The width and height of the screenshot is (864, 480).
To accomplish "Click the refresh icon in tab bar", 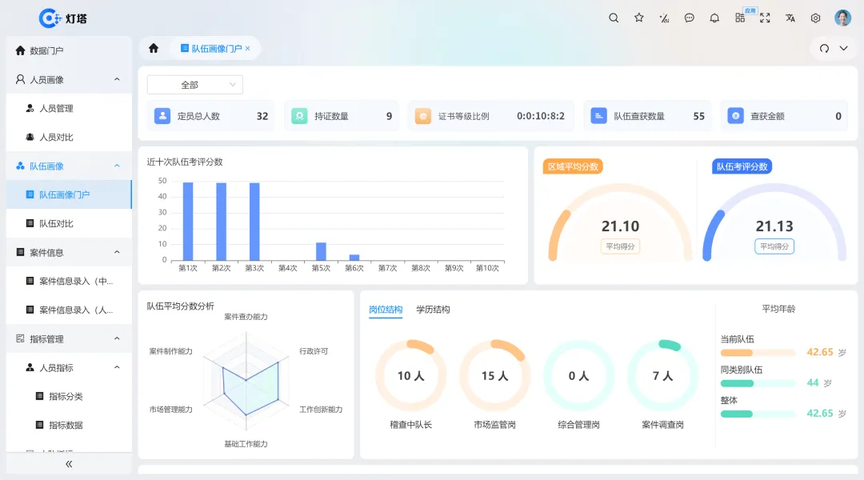I will 824,48.
